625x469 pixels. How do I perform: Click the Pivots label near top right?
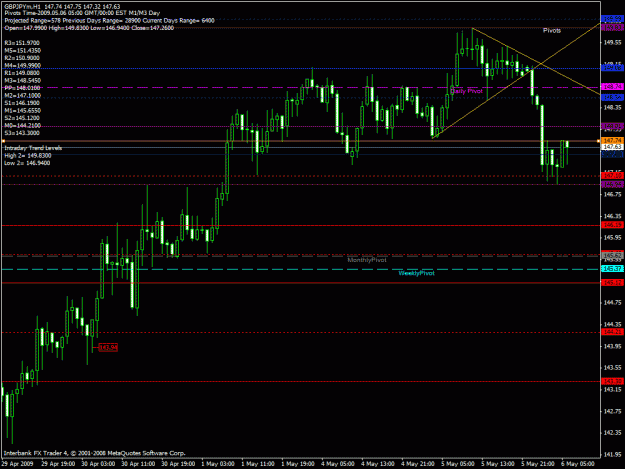552,31
